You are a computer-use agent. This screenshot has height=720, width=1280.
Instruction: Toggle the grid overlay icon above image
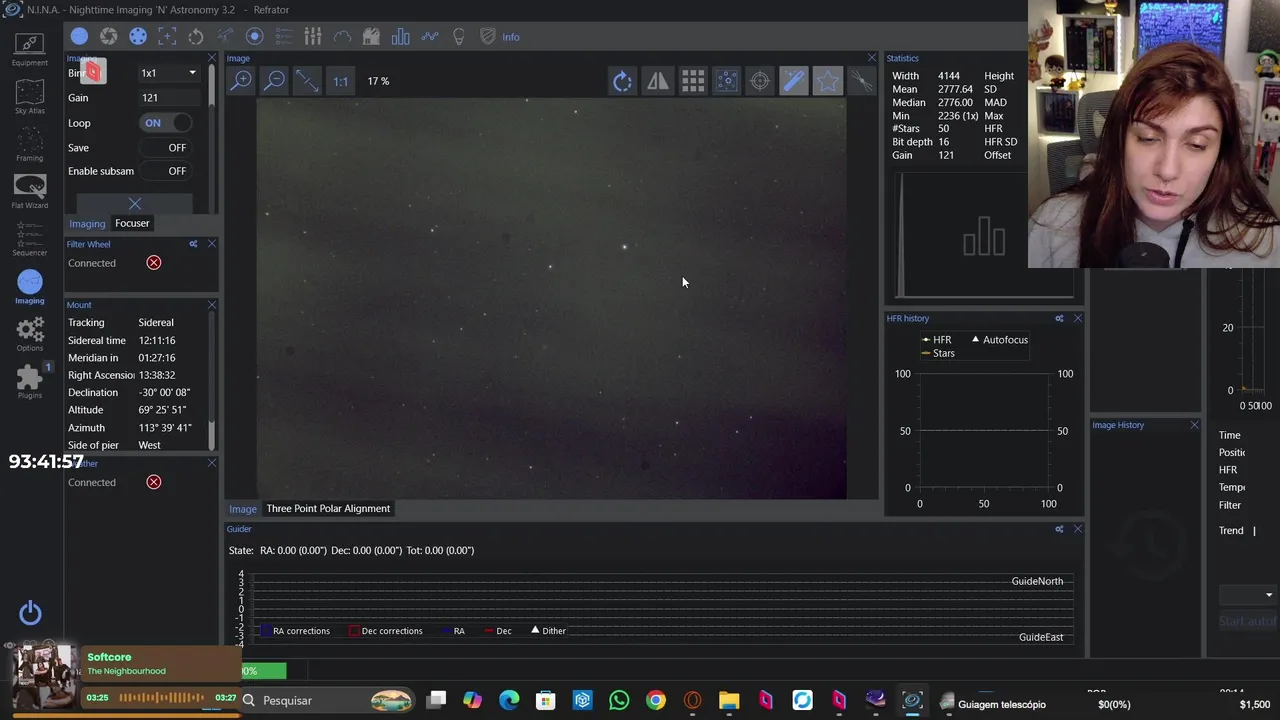(692, 81)
